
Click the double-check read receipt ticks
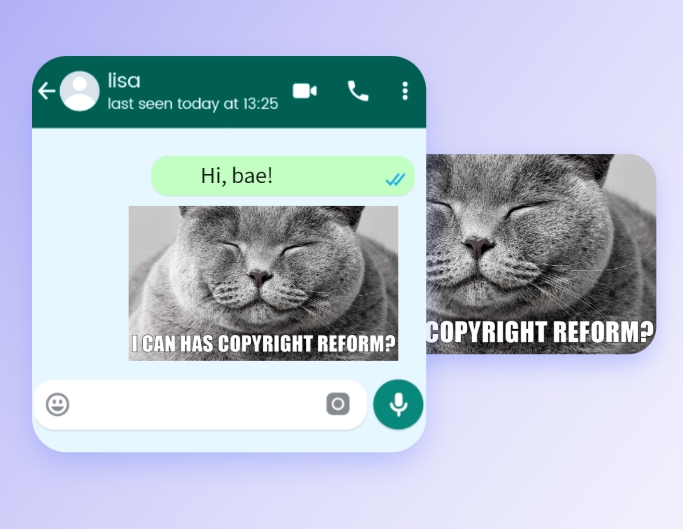(396, 179)
